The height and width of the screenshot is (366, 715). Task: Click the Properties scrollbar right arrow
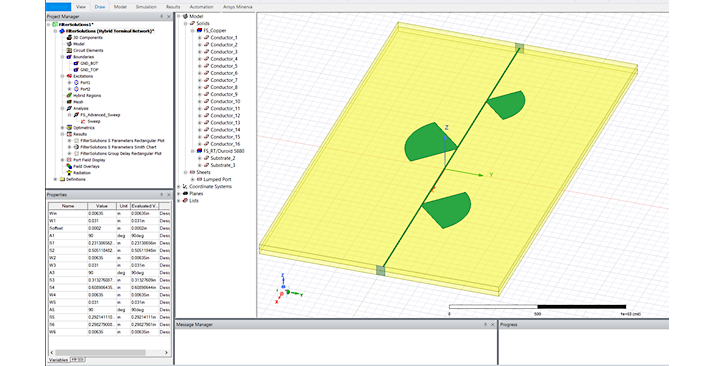pyautogui.click(x=166, y=352)
